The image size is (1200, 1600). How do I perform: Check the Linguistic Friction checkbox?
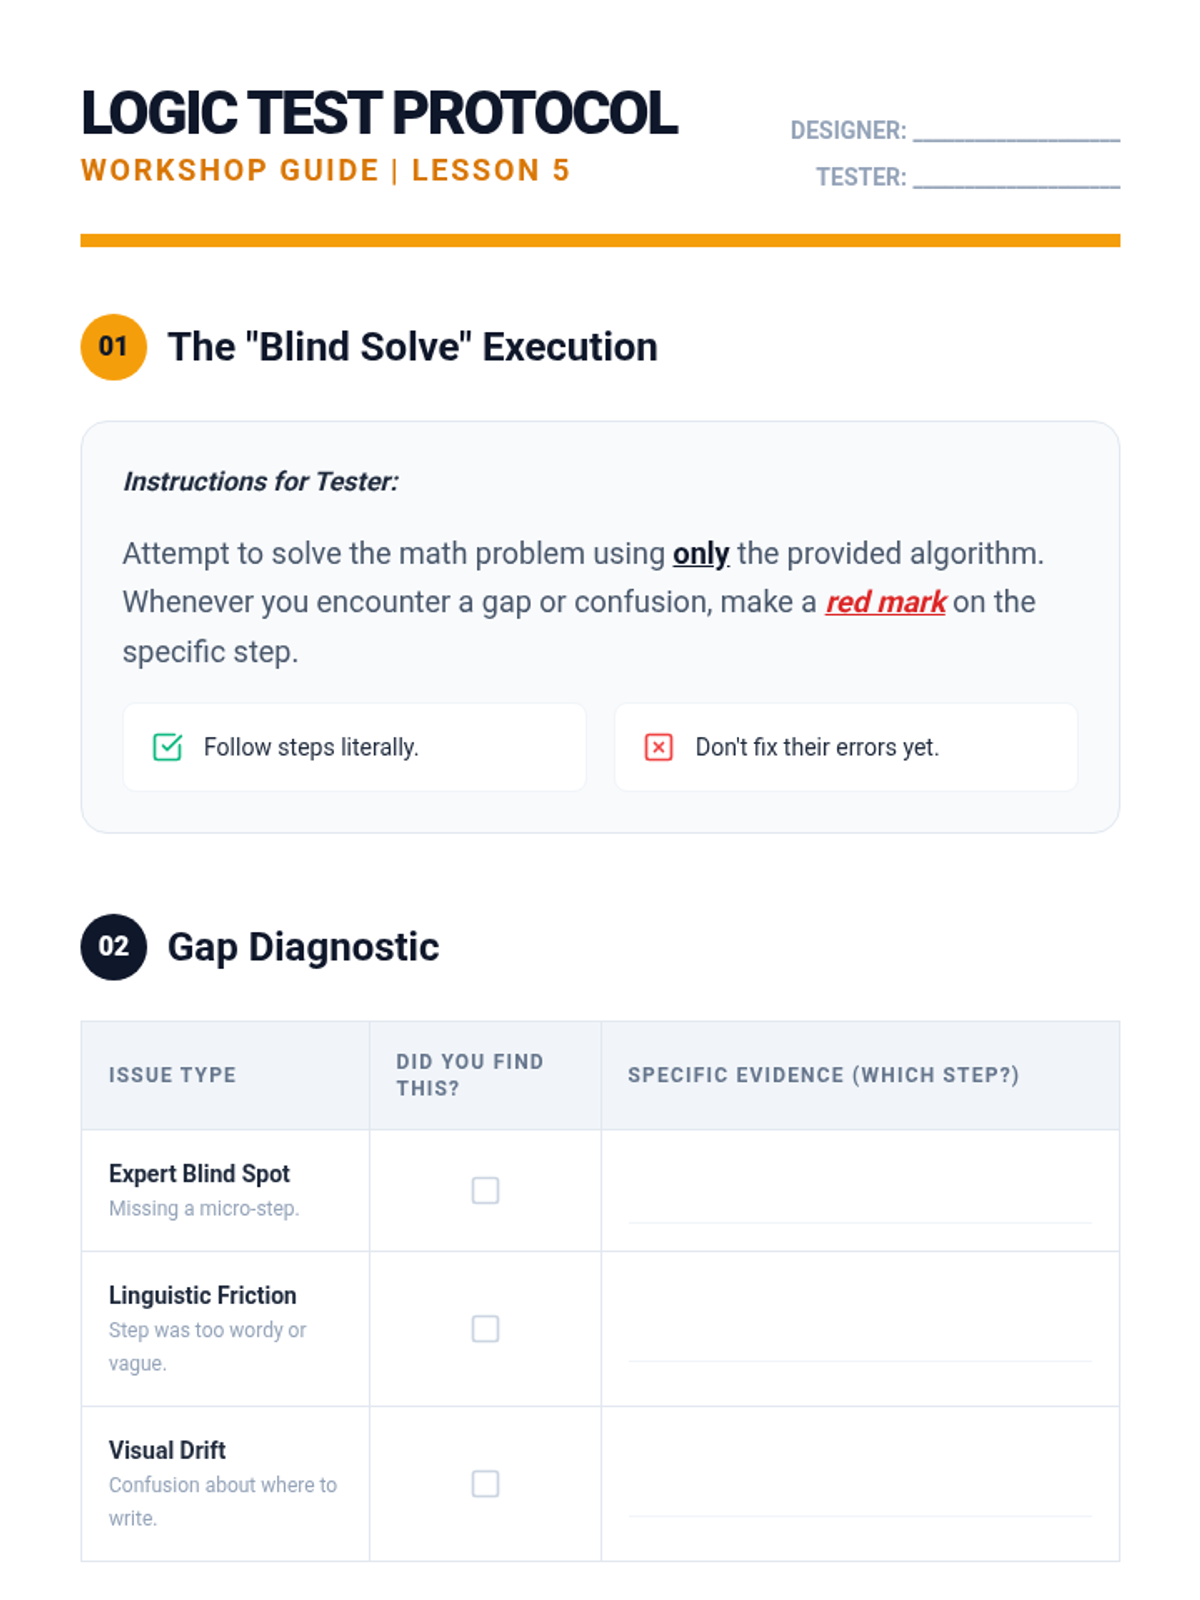pos(485,1328)
